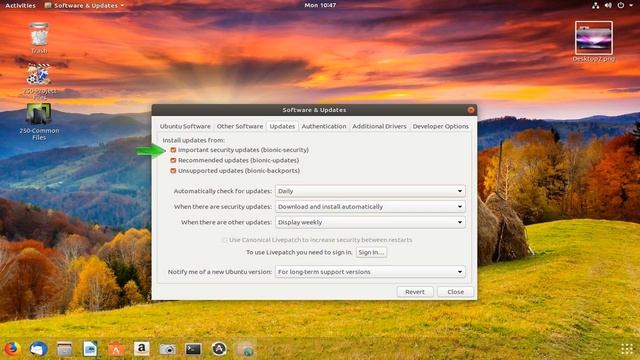640x360 pixels.
Task: Switch to the Ubuntu Software tab
Action: coord(185,127)
